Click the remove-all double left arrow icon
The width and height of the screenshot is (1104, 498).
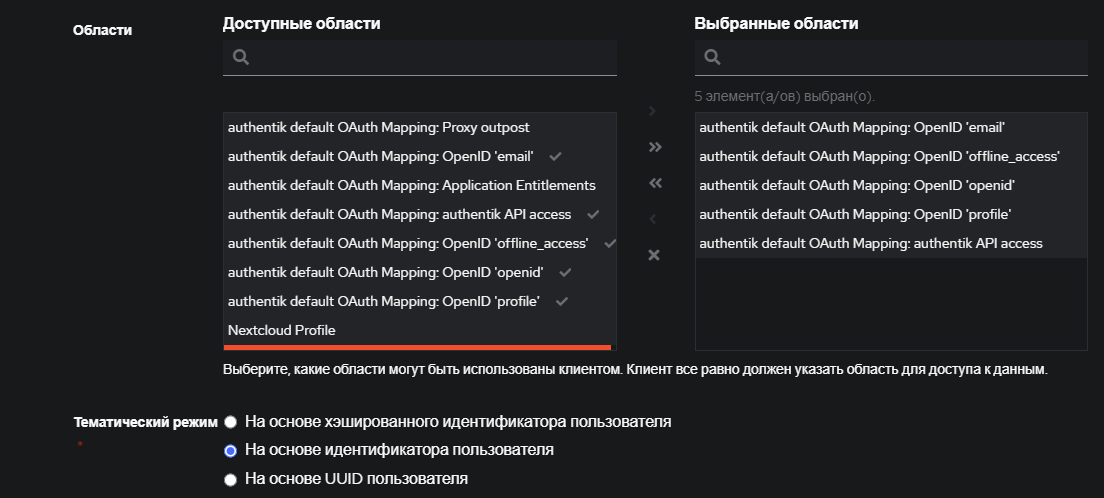pos(655,183)
